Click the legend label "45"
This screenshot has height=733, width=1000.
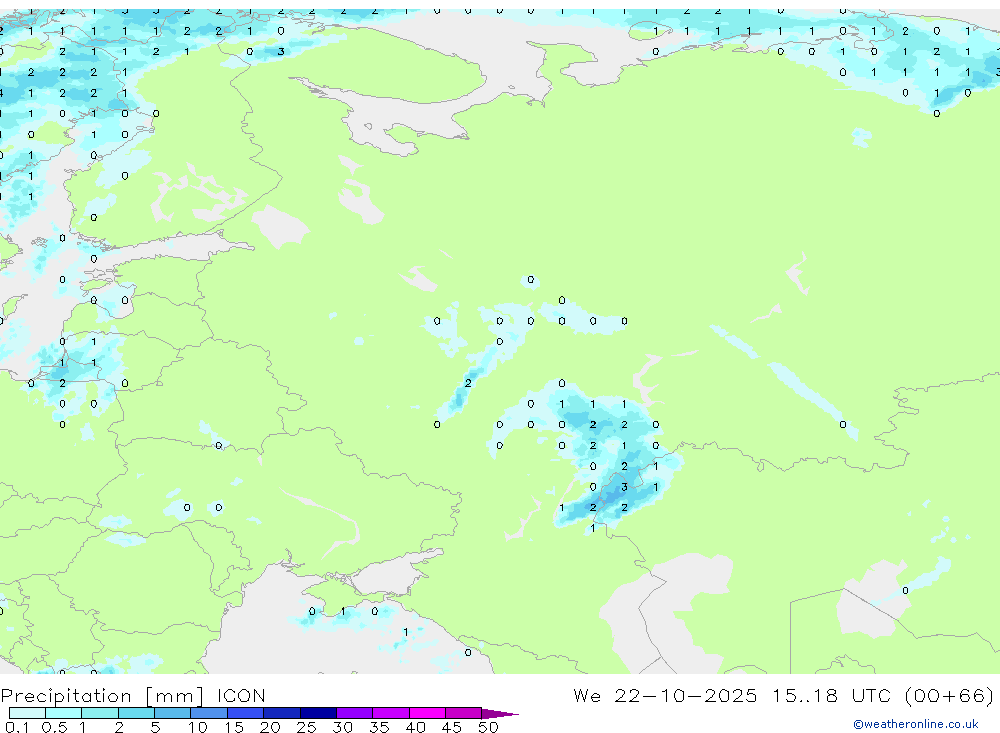(452, 727)
